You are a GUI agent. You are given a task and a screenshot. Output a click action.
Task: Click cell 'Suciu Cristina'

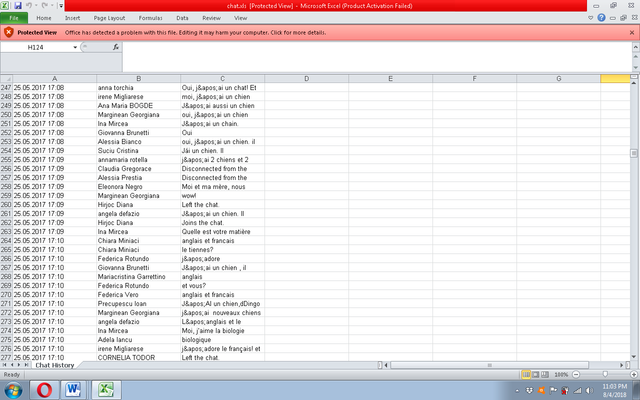138,151
